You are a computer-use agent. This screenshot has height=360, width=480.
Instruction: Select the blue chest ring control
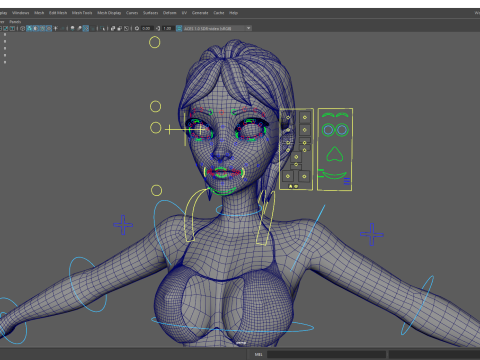232,325
